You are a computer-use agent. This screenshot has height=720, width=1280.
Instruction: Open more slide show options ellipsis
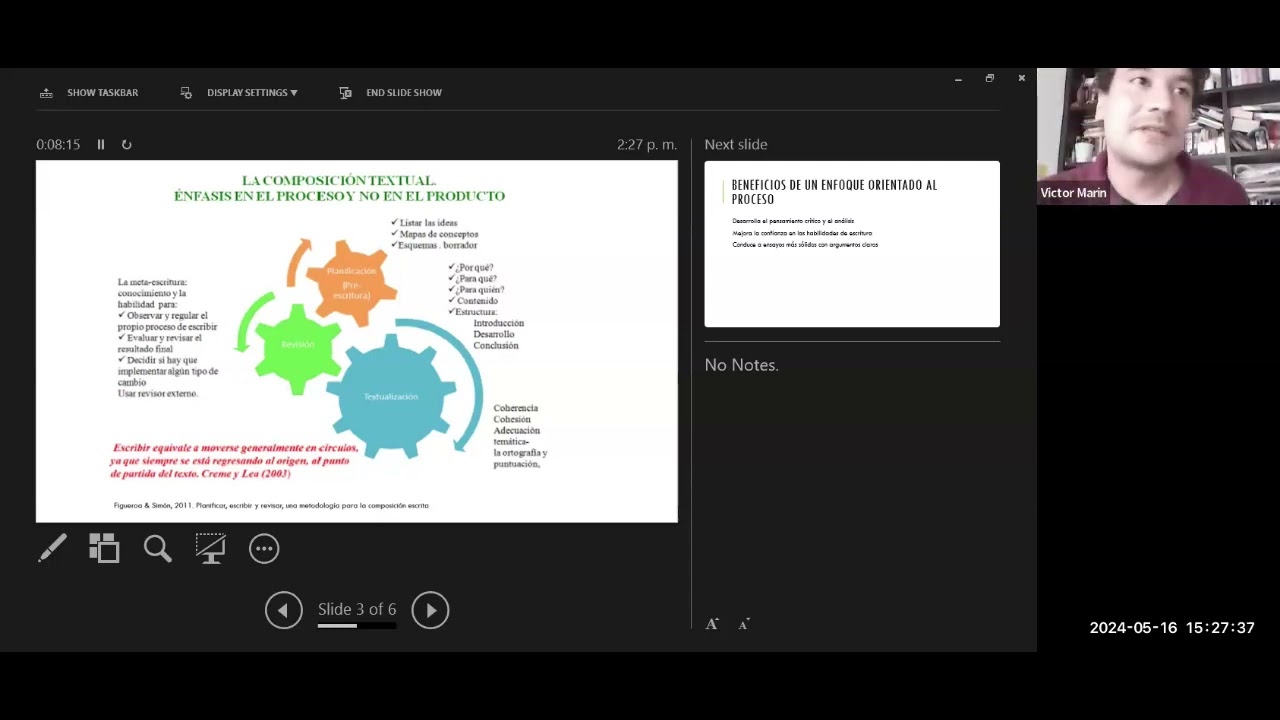coord(264,548)
